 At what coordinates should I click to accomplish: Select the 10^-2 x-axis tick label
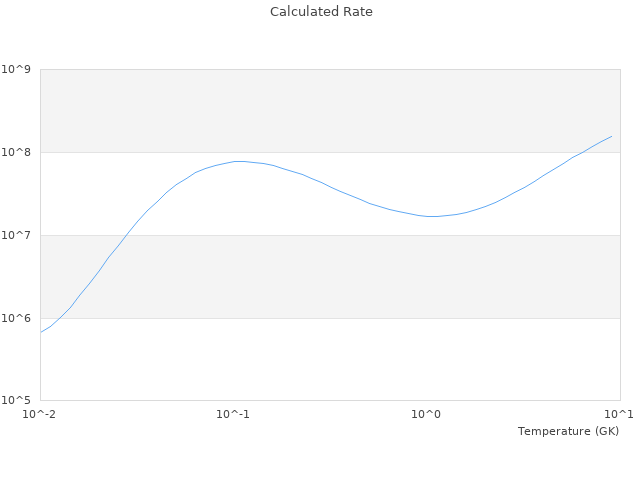coord(40,414)
